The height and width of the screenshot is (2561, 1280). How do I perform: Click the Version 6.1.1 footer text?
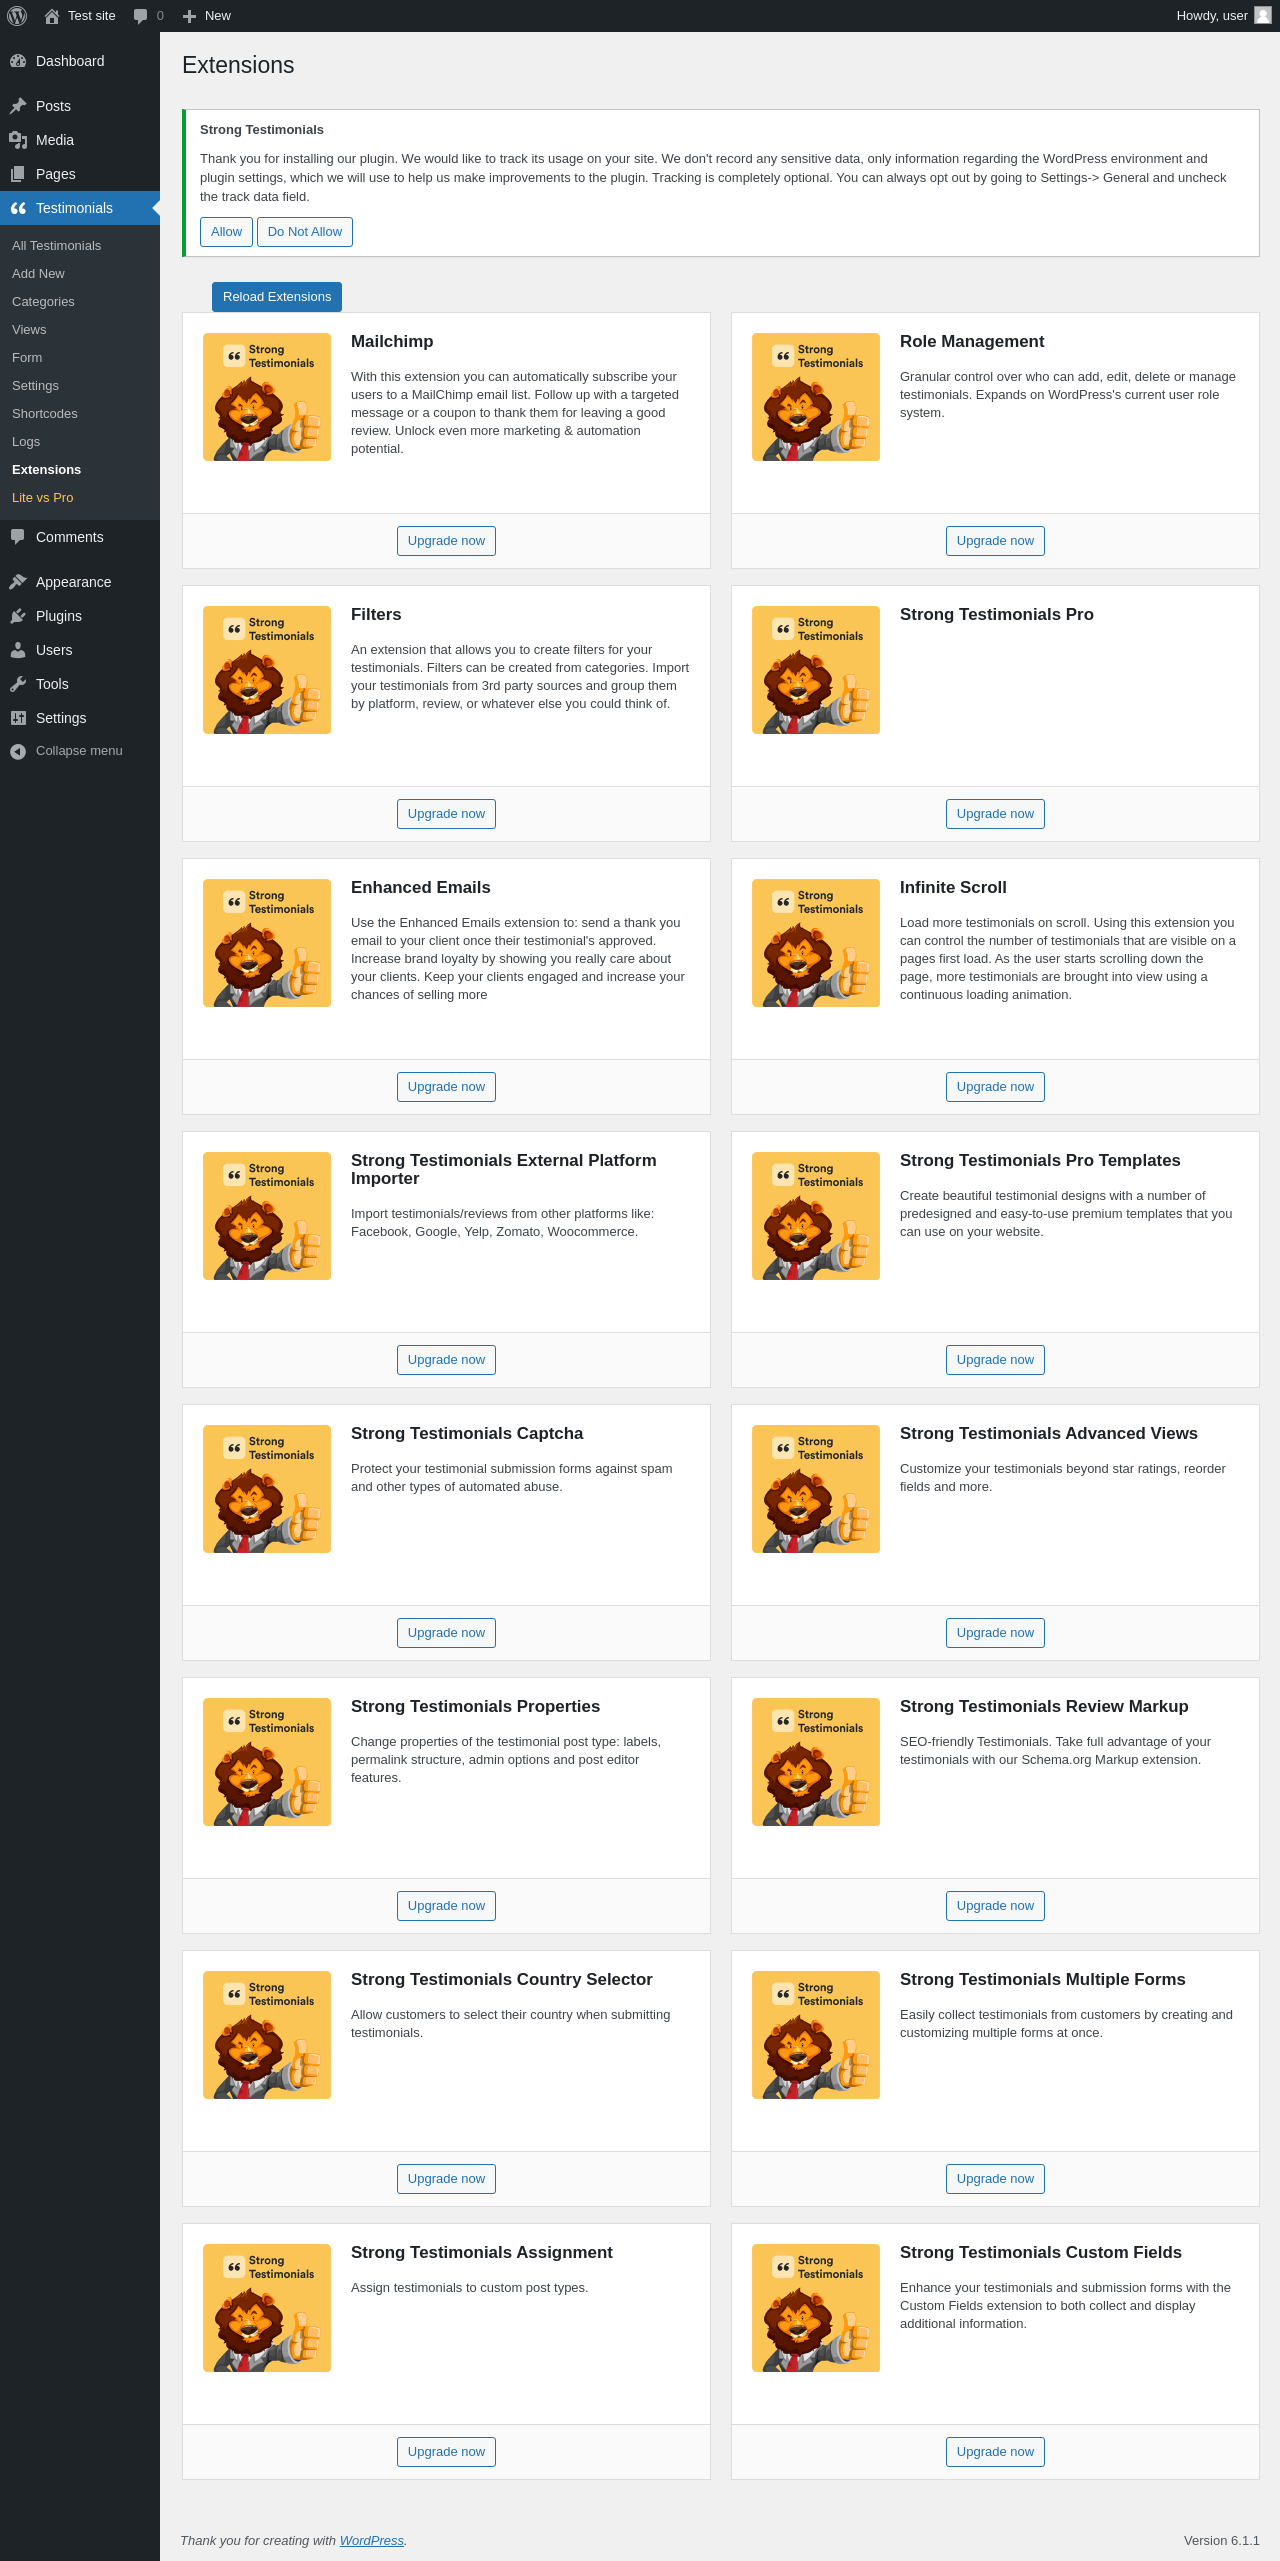tap(1222, 2541)
